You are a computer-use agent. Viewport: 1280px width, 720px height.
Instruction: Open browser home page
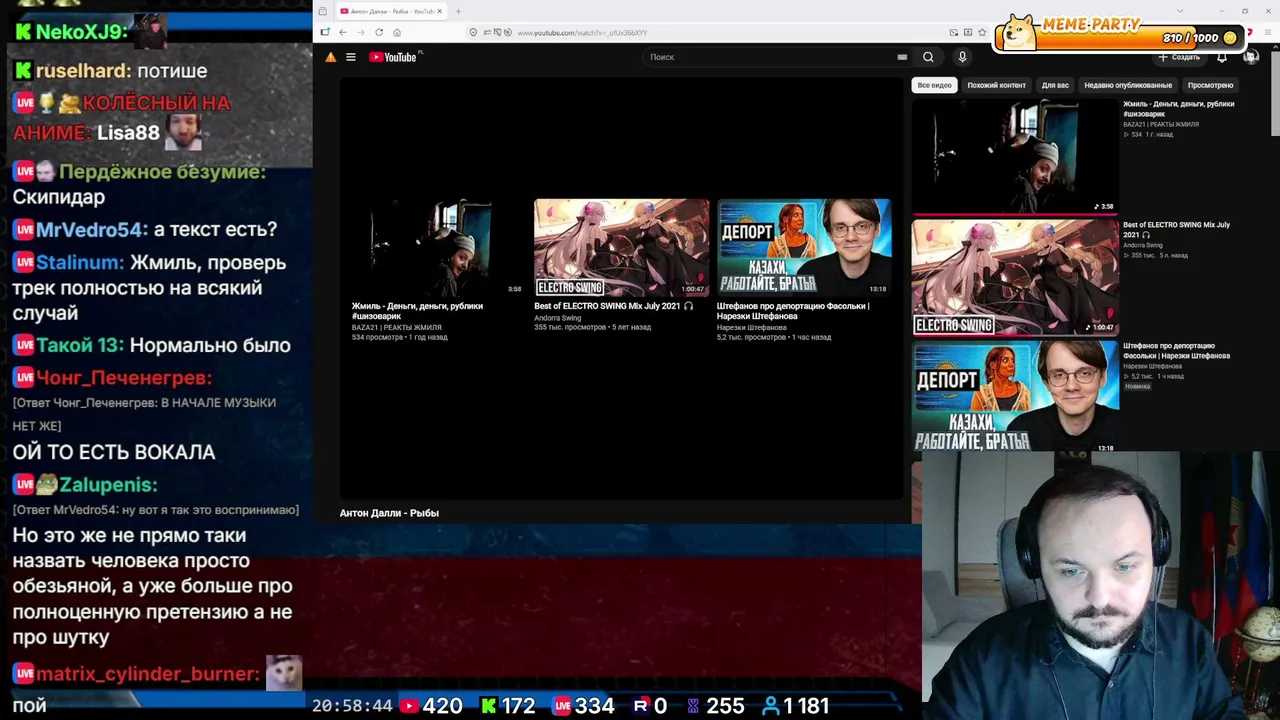click(x=397, y=32)
